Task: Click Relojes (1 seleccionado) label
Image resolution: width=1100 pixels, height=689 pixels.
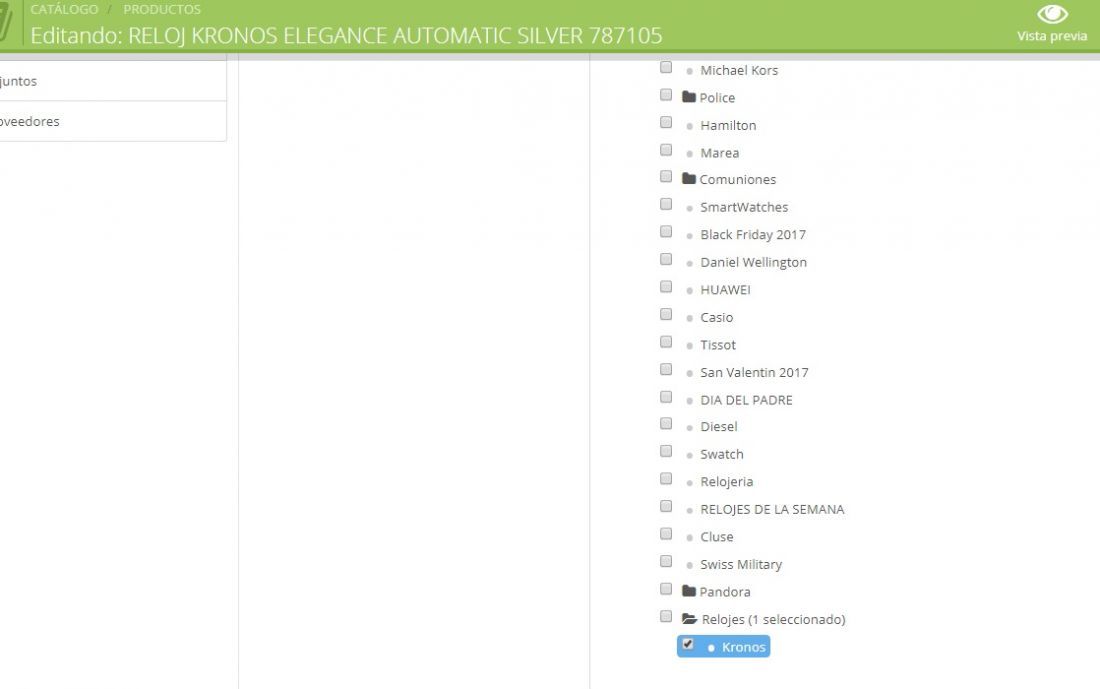Action: (x=773, y=620)
